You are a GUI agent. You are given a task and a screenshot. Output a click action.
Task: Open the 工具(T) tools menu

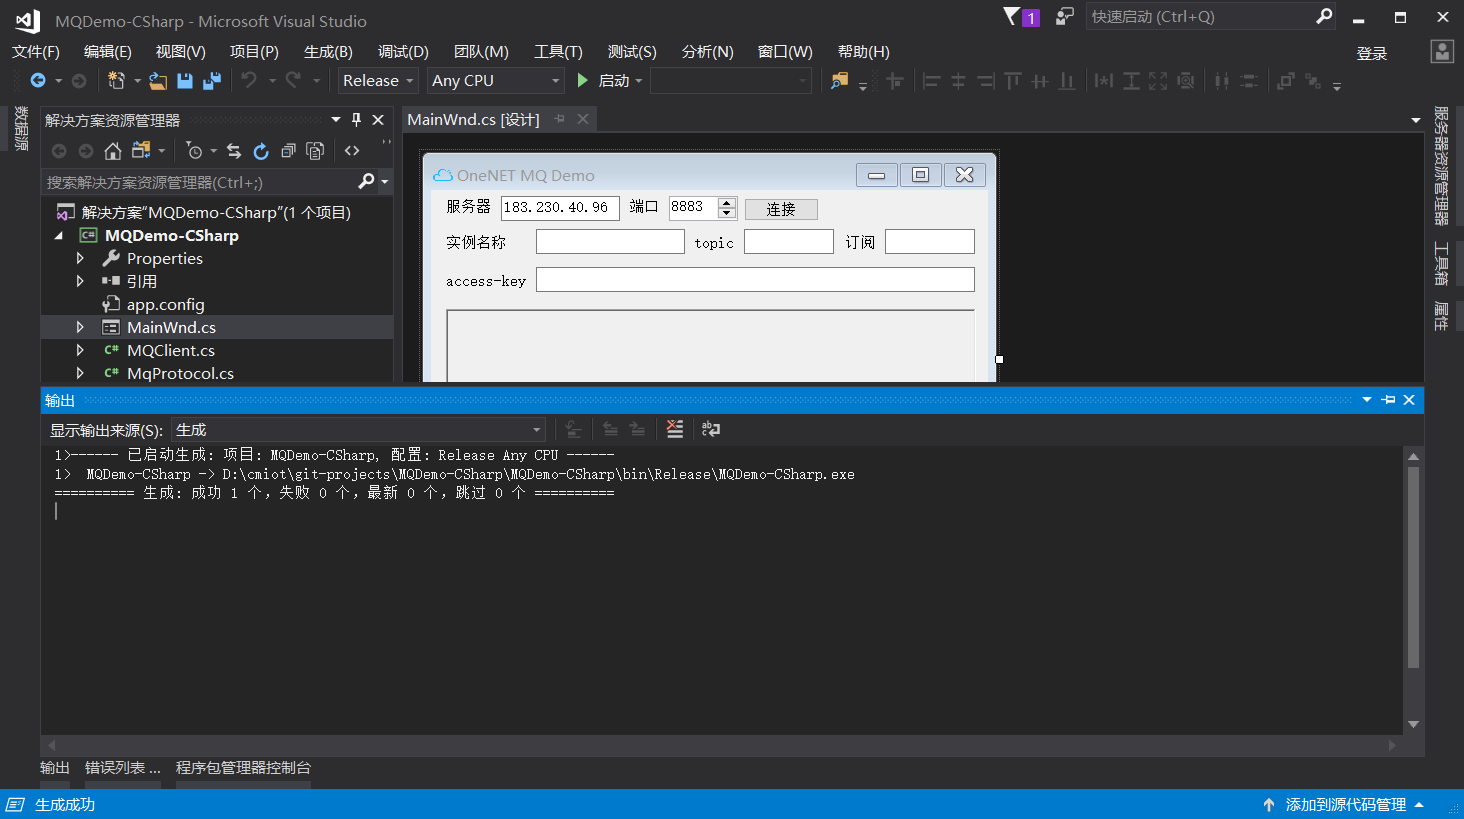(558, 52)
